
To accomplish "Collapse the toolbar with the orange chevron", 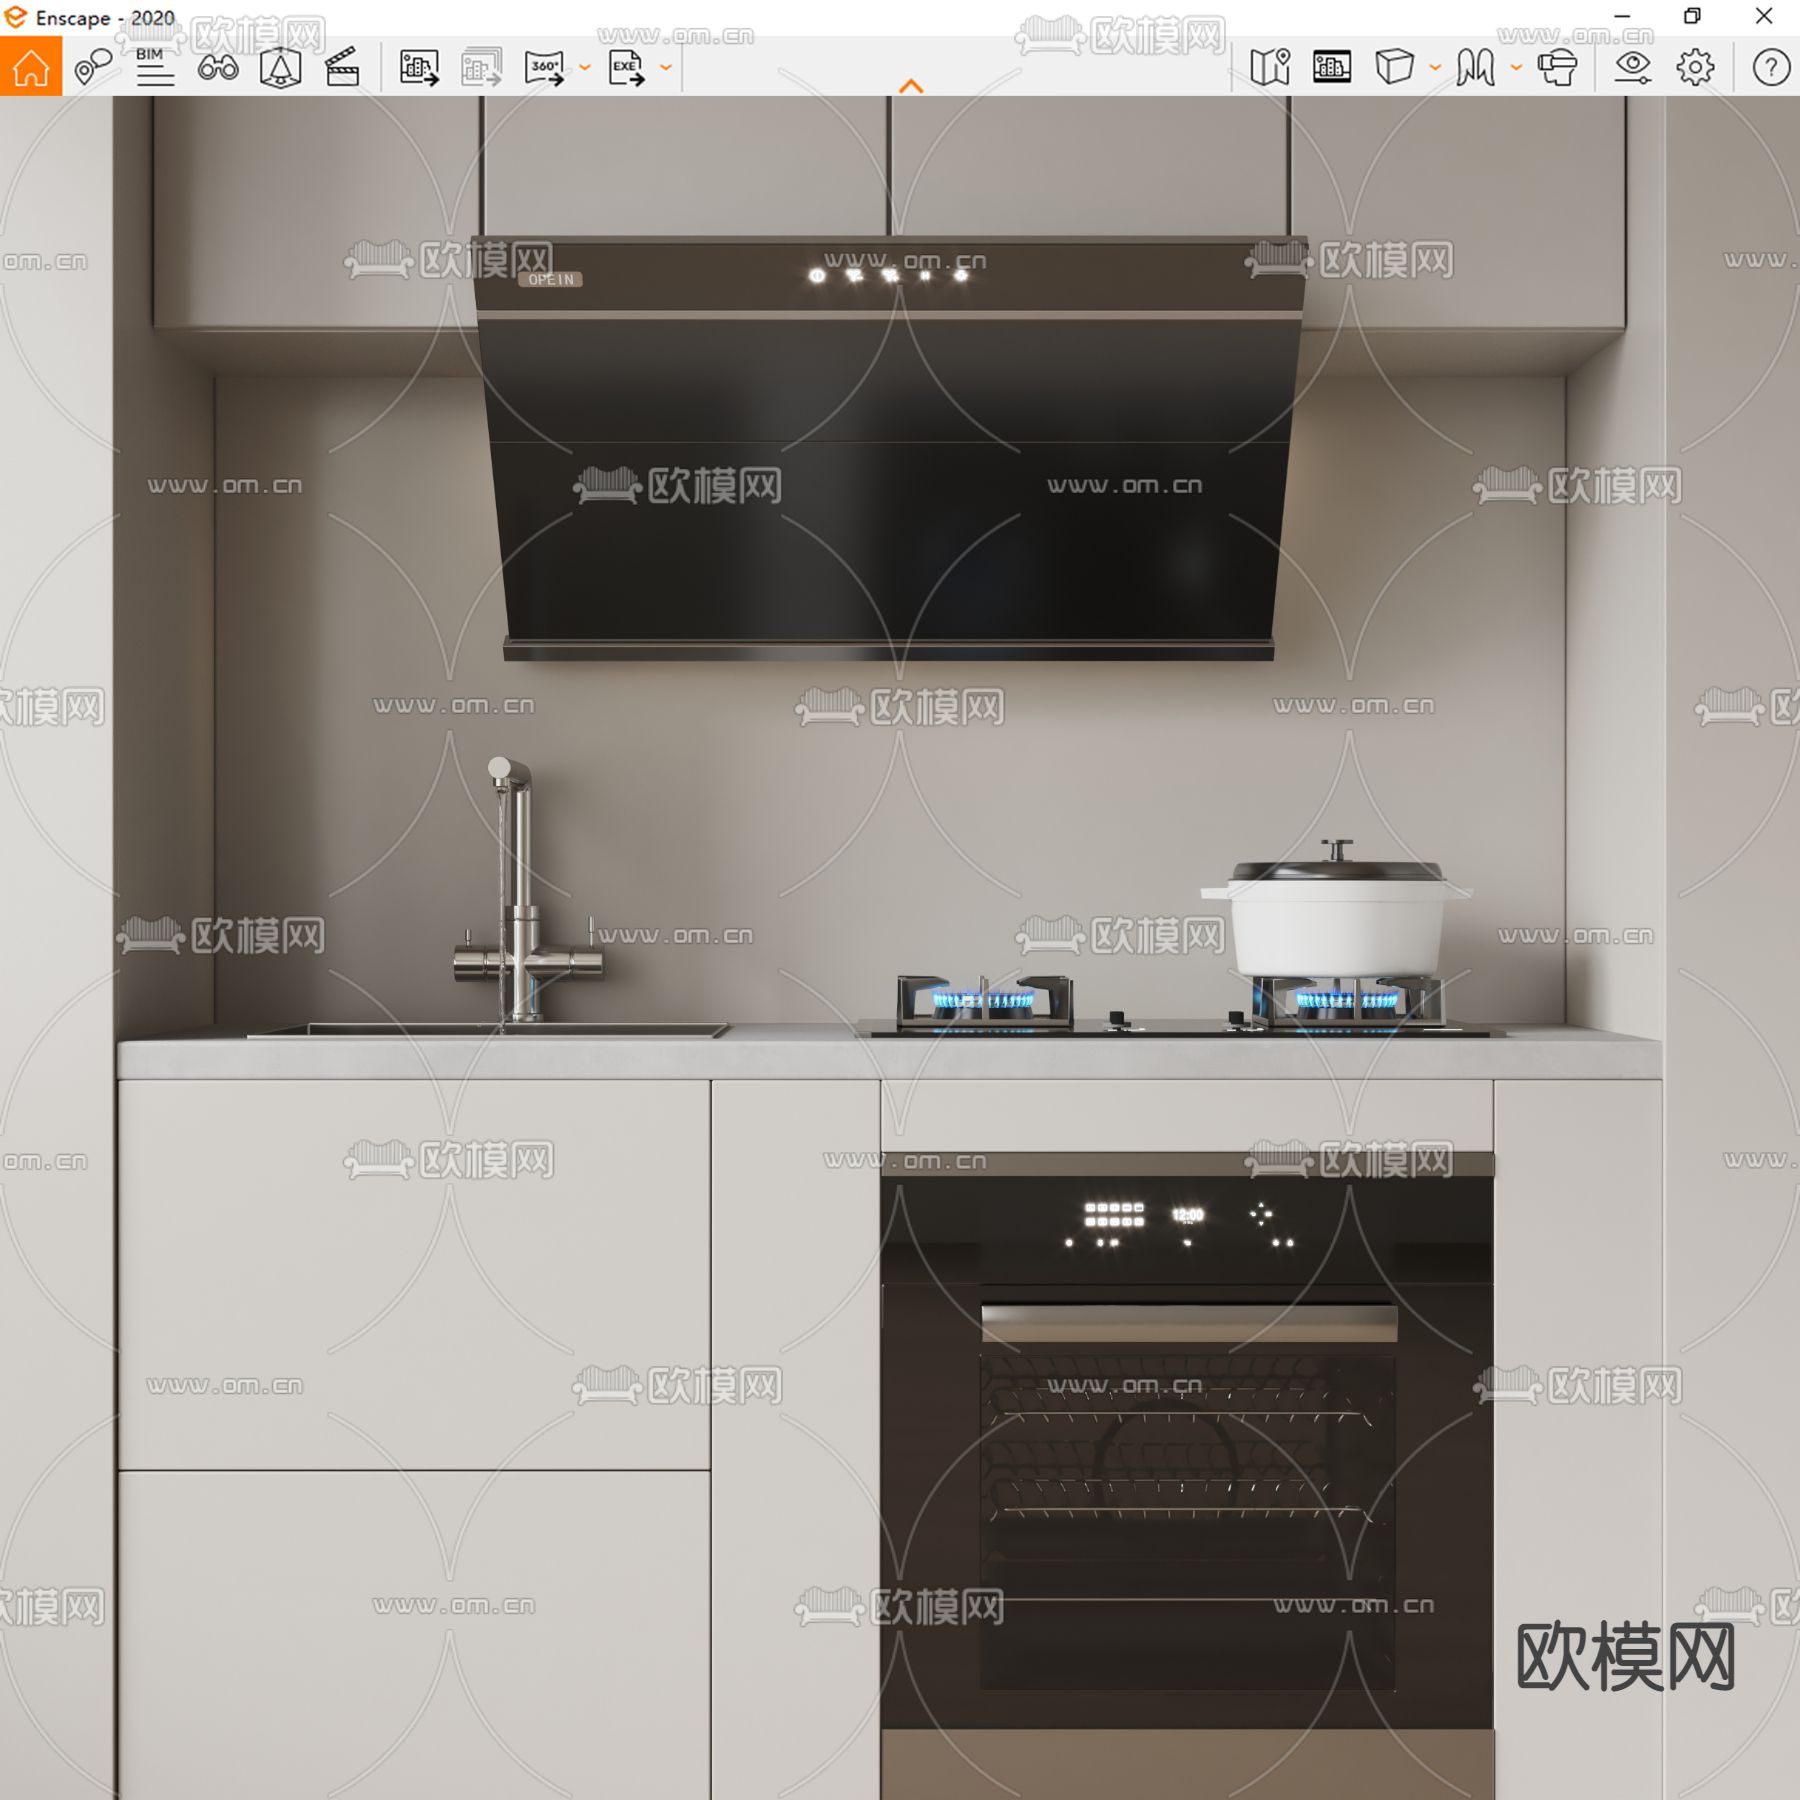I will pyautogui.click(x=910, y=85).
